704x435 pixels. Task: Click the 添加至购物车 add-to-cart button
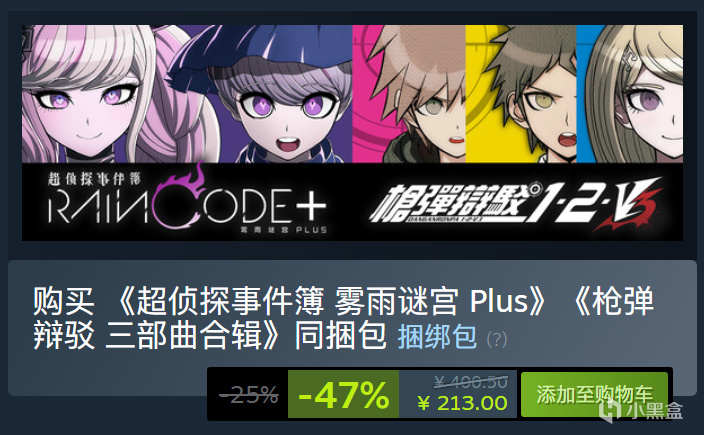(594, 394)
